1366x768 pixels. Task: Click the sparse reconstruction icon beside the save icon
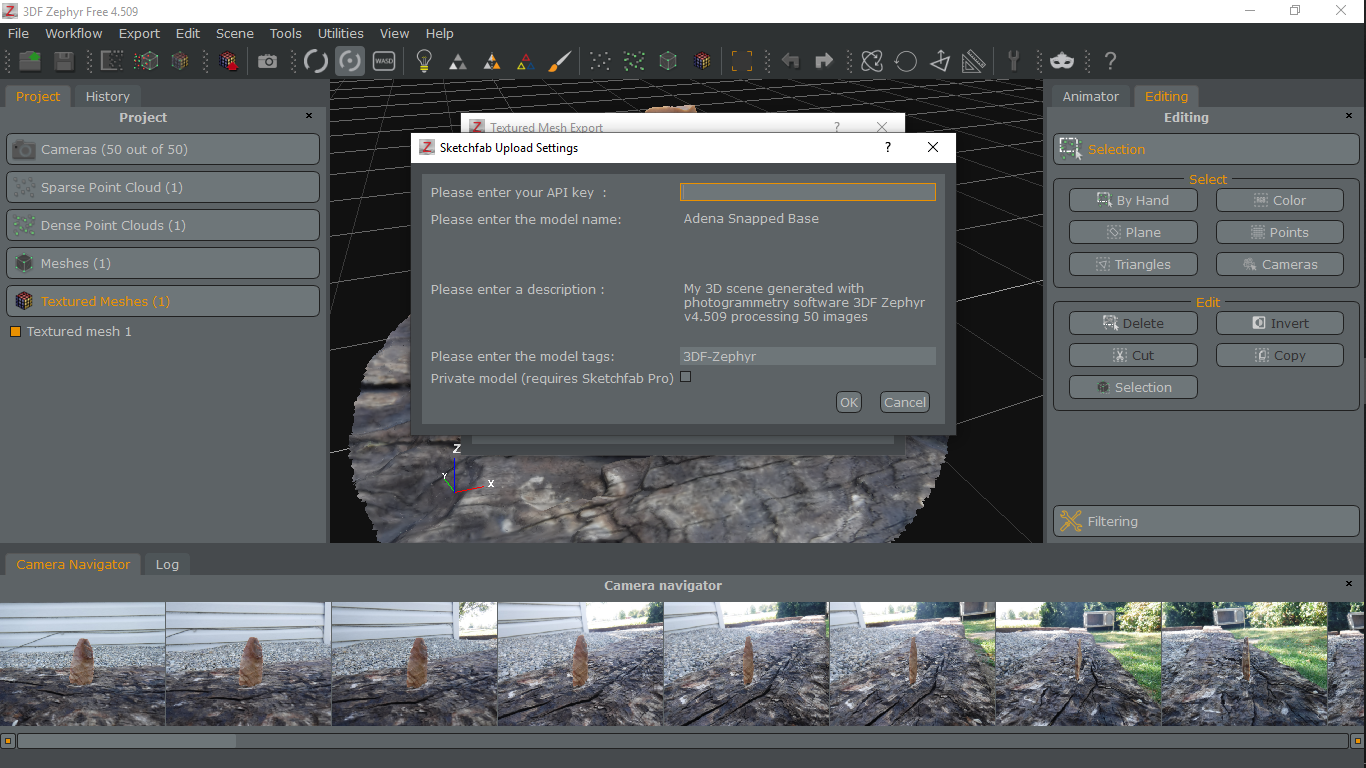pyautogui.click(x=112, y=61)
